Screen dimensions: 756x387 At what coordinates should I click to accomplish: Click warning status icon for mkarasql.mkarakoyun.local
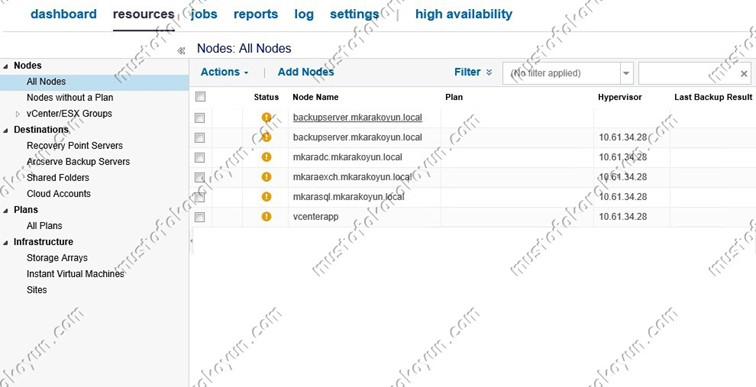tap(266, 197)
